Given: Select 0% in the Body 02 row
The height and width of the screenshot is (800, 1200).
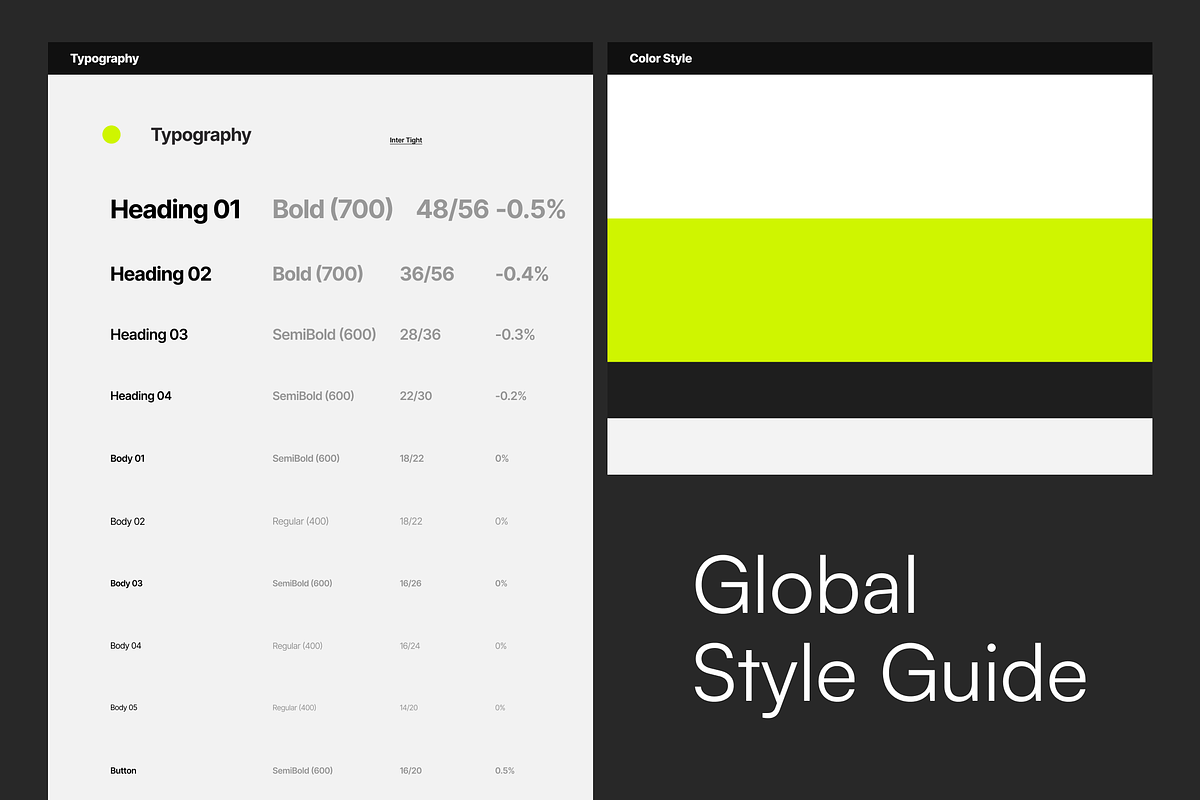Looking at the screenshot, I should coord(502,522).
